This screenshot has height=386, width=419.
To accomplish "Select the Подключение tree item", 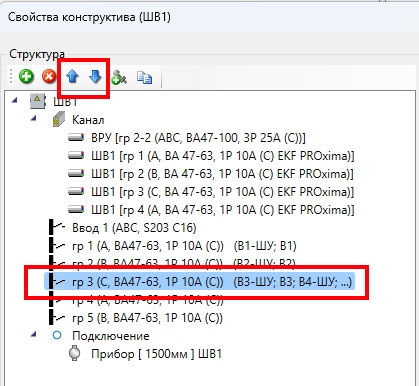I will 111,336.
